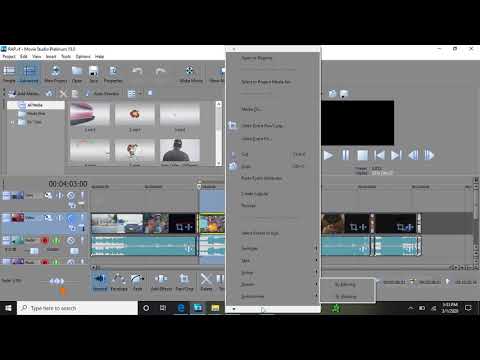Open the dropdown arrow beside the Views button
480x360 pixels.
click(140, 93)
